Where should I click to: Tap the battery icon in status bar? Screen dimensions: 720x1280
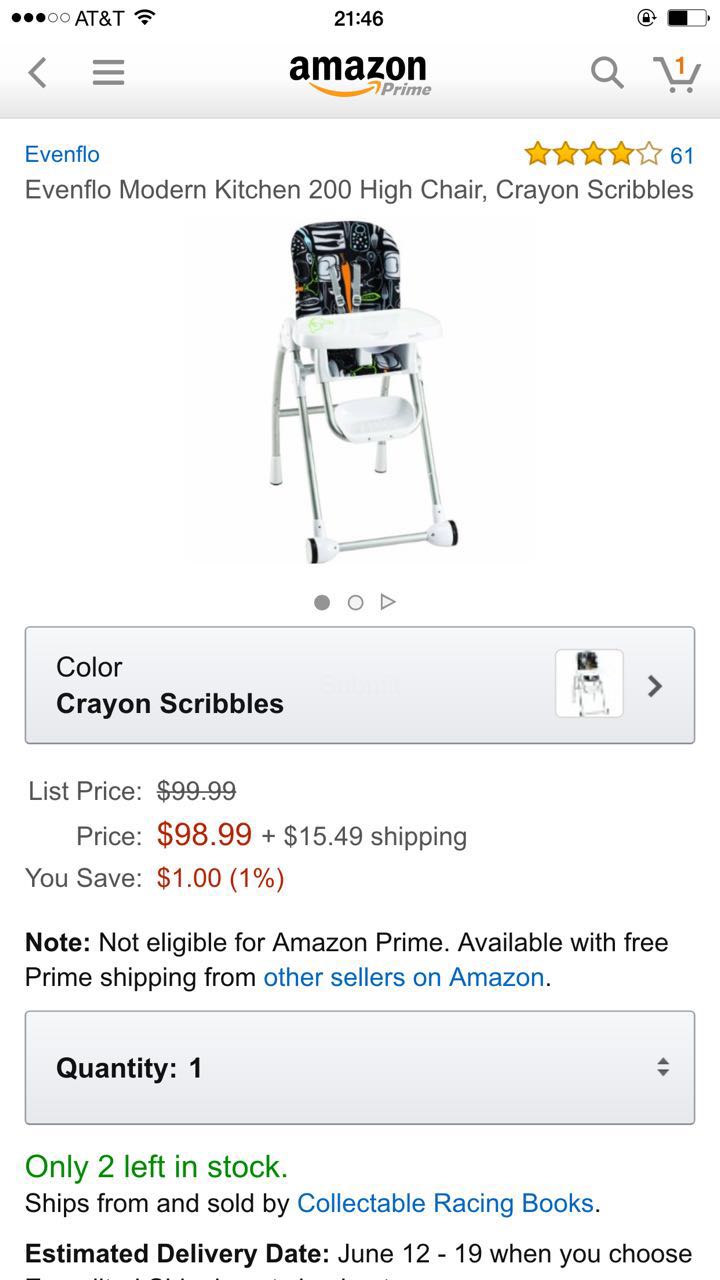[687, 18]
